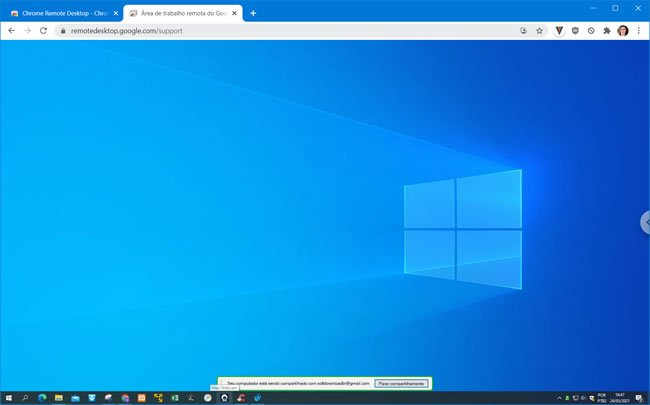
Task: Open the Chrome extensions puzzle icon
Action: [606, 31]
